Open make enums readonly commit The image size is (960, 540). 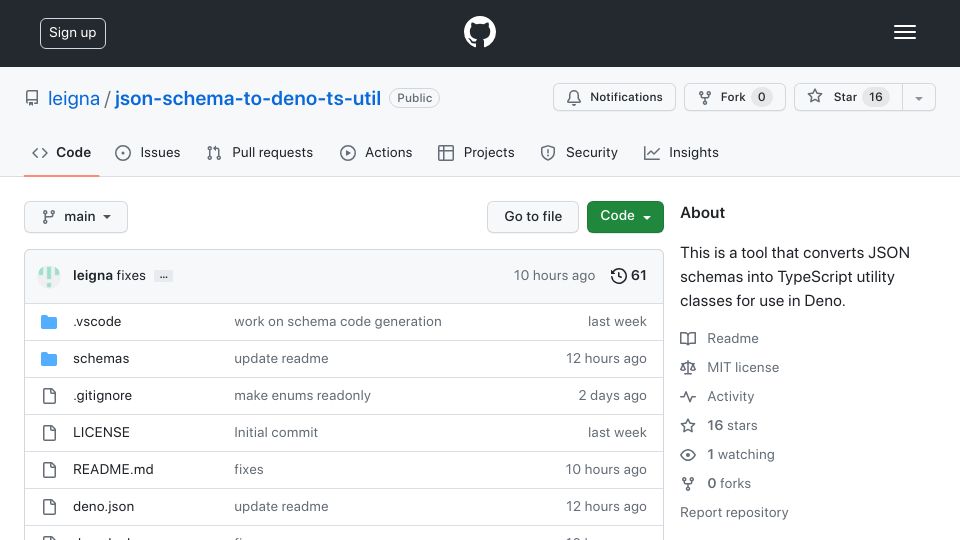[x=302, y=396]
